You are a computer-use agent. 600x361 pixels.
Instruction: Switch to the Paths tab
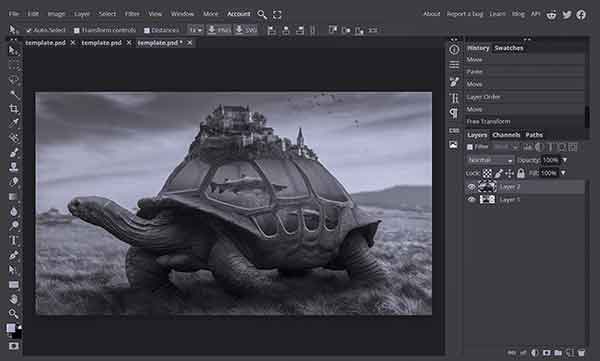(534, 135)
